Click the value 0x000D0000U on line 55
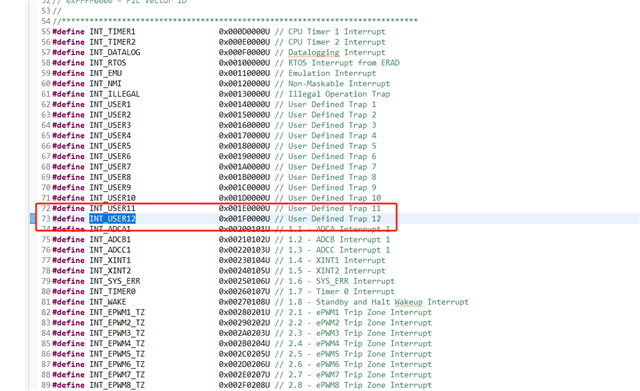The height and width of the screenshot is (391, 640). [244, 32]
